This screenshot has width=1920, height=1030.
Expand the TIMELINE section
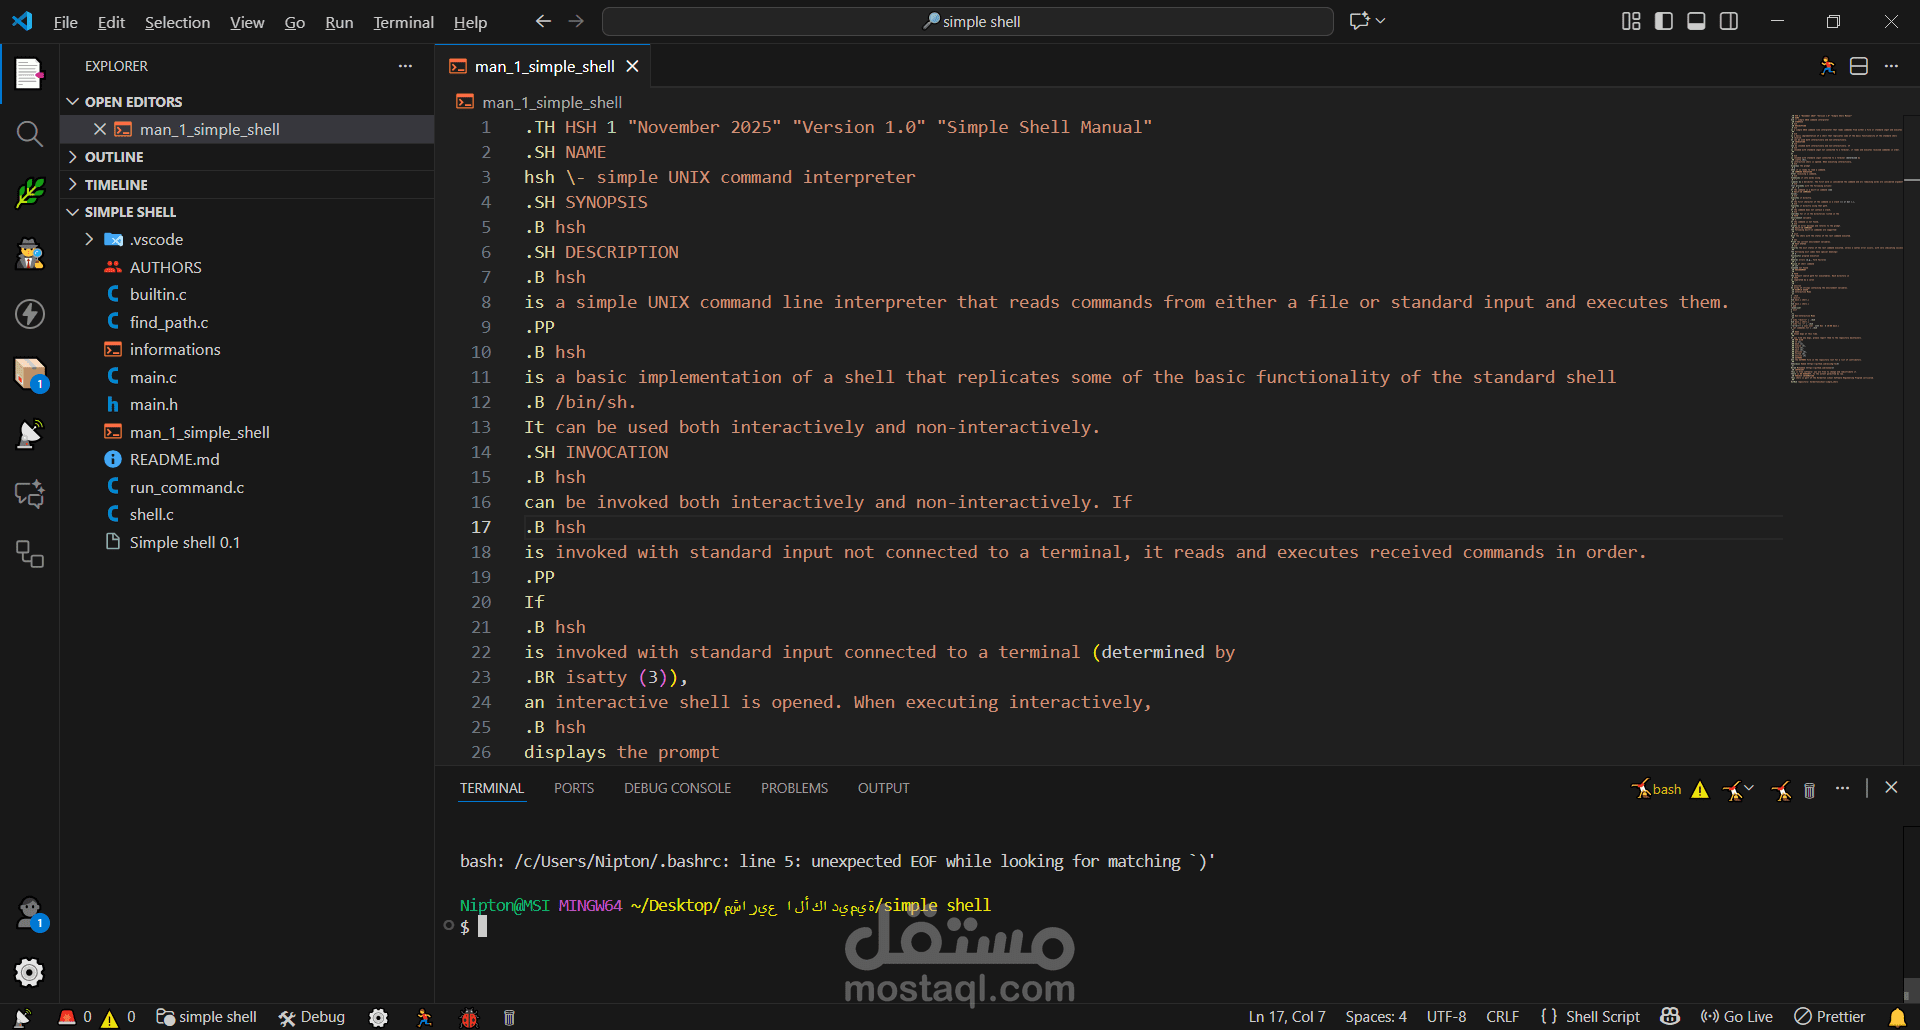point(247,185)
